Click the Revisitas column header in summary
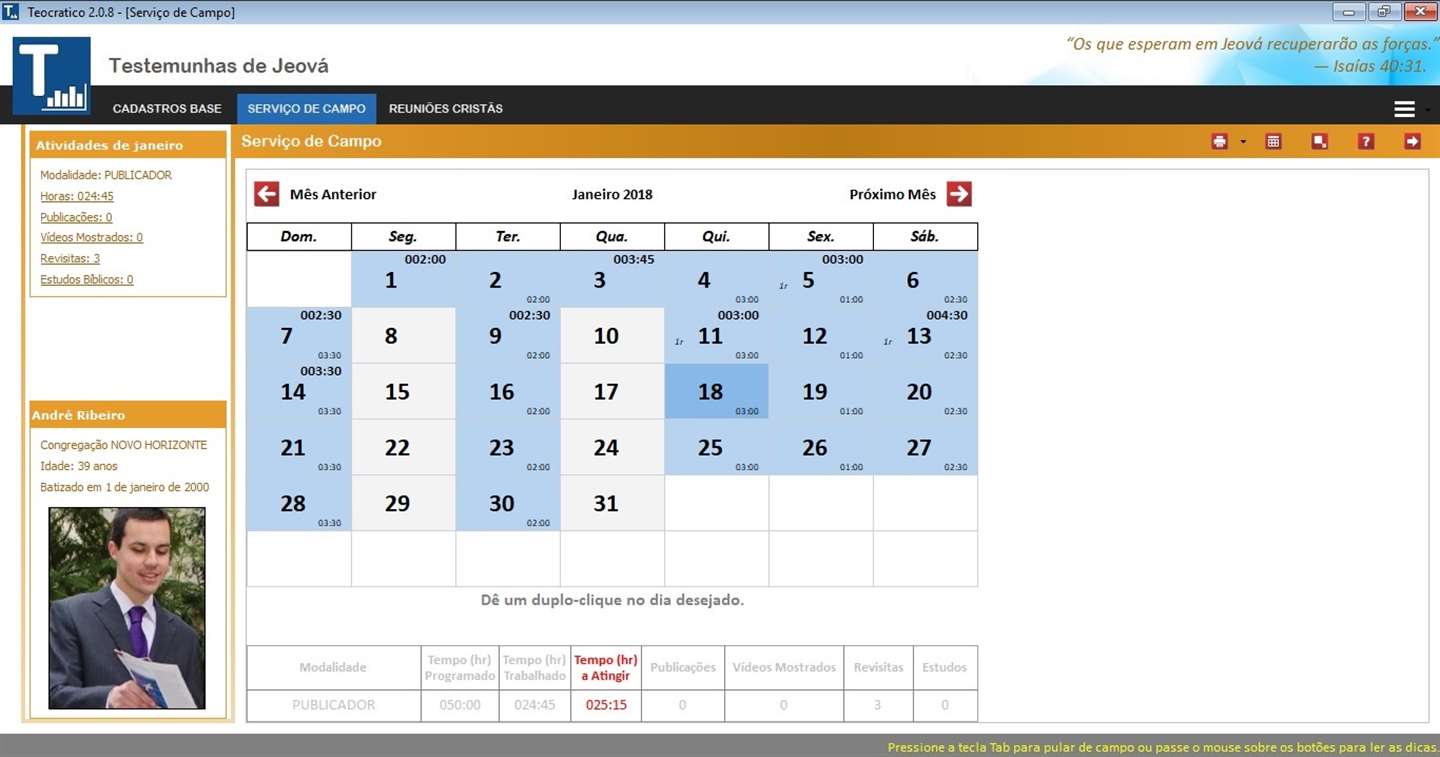 point(878,667)
